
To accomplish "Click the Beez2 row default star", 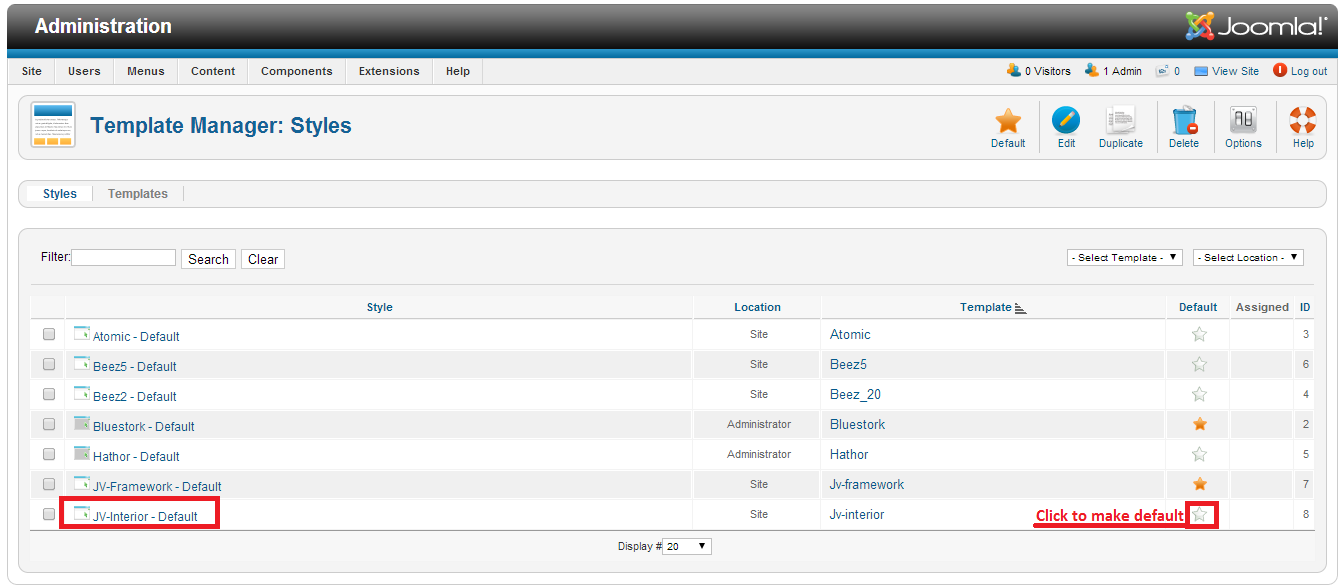I will point(1200,394).
